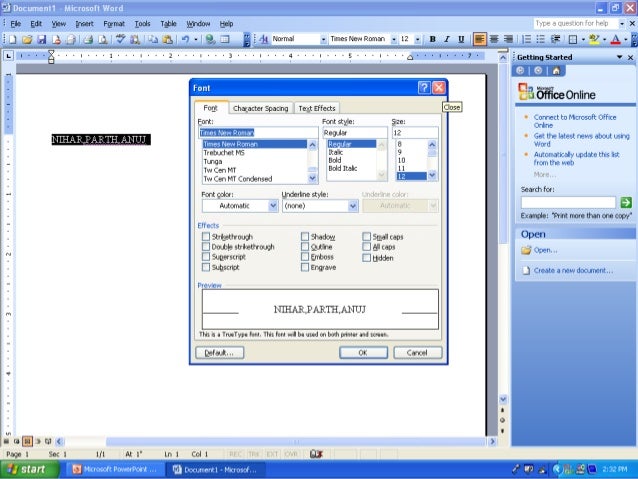The image size is (638, 479).
Task: Click the Copy toolbar icon
Action: coord(153,39)
